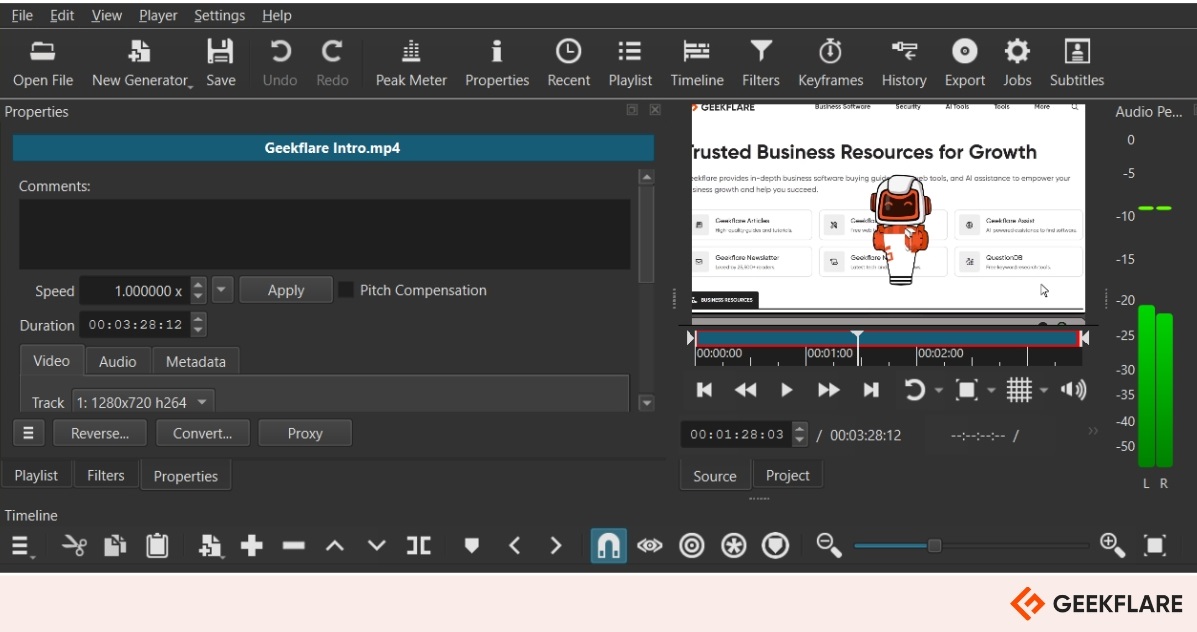The height and width of the screenshot is (632, 1197).
Task: Play the video in the player
Action: point(786,390)
